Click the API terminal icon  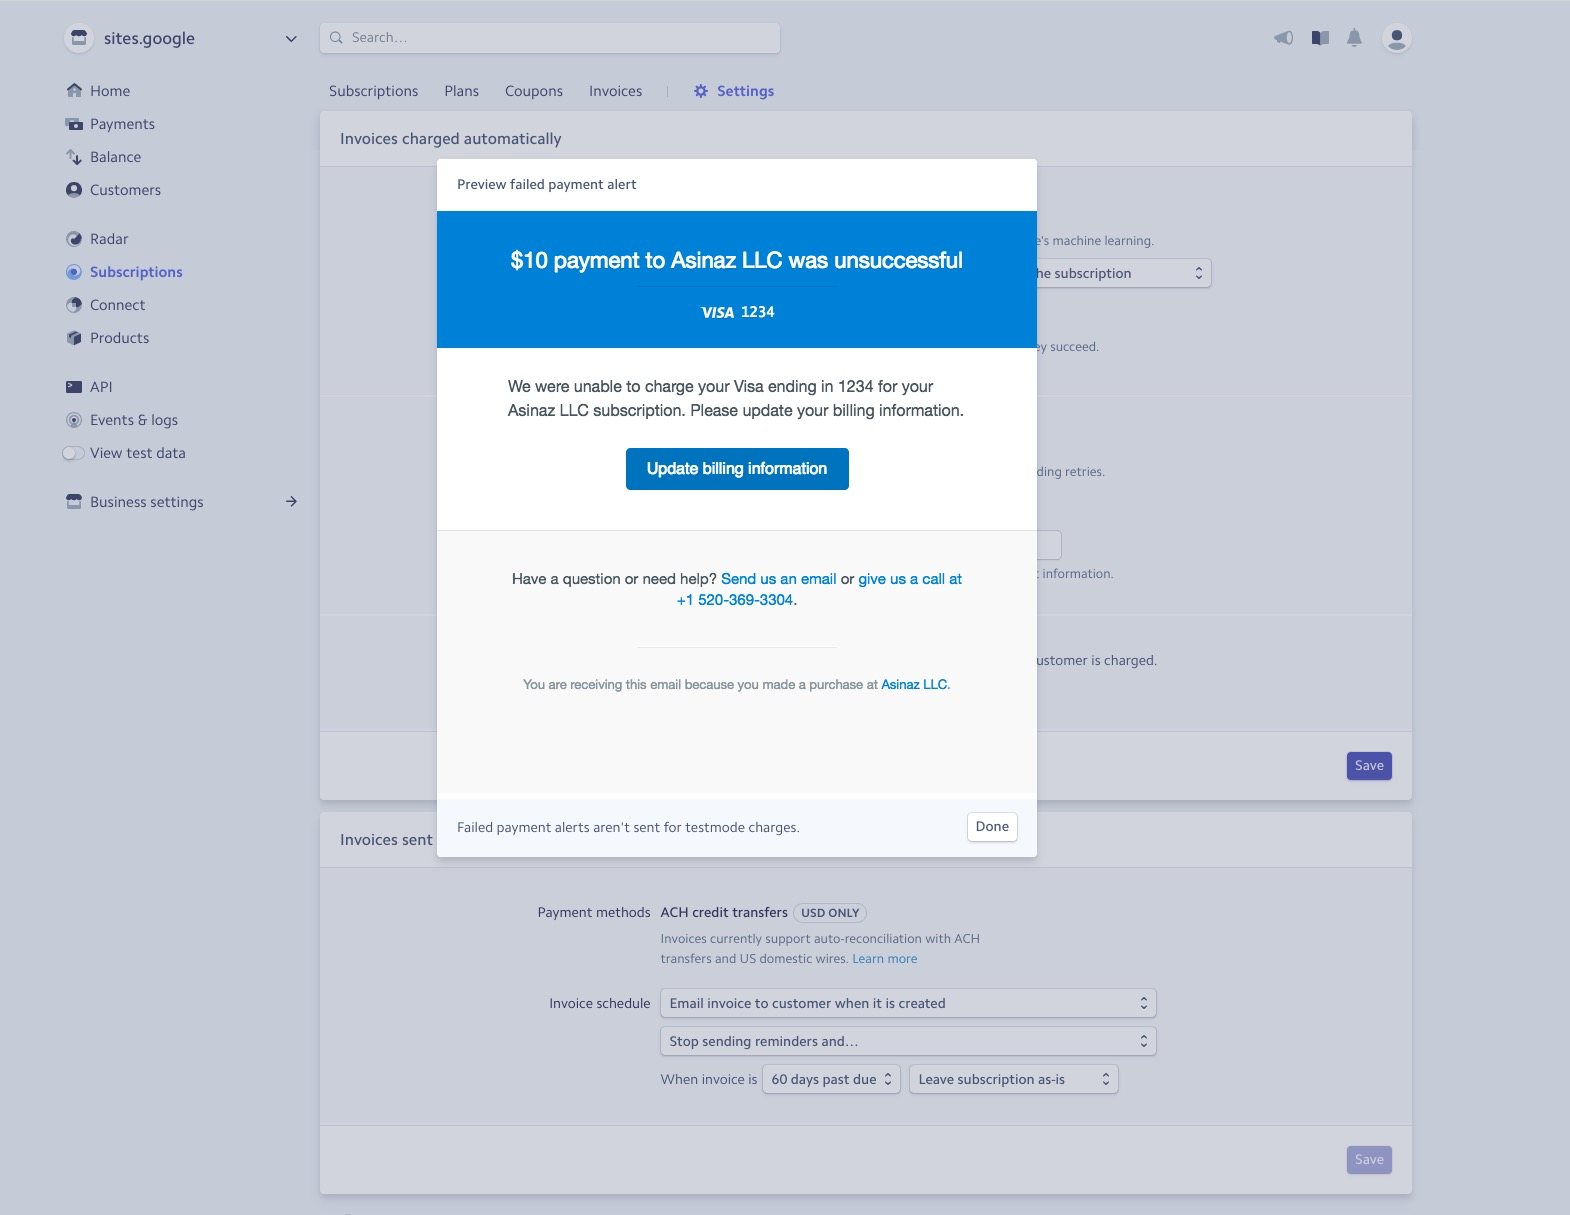[x=74, y=387]
